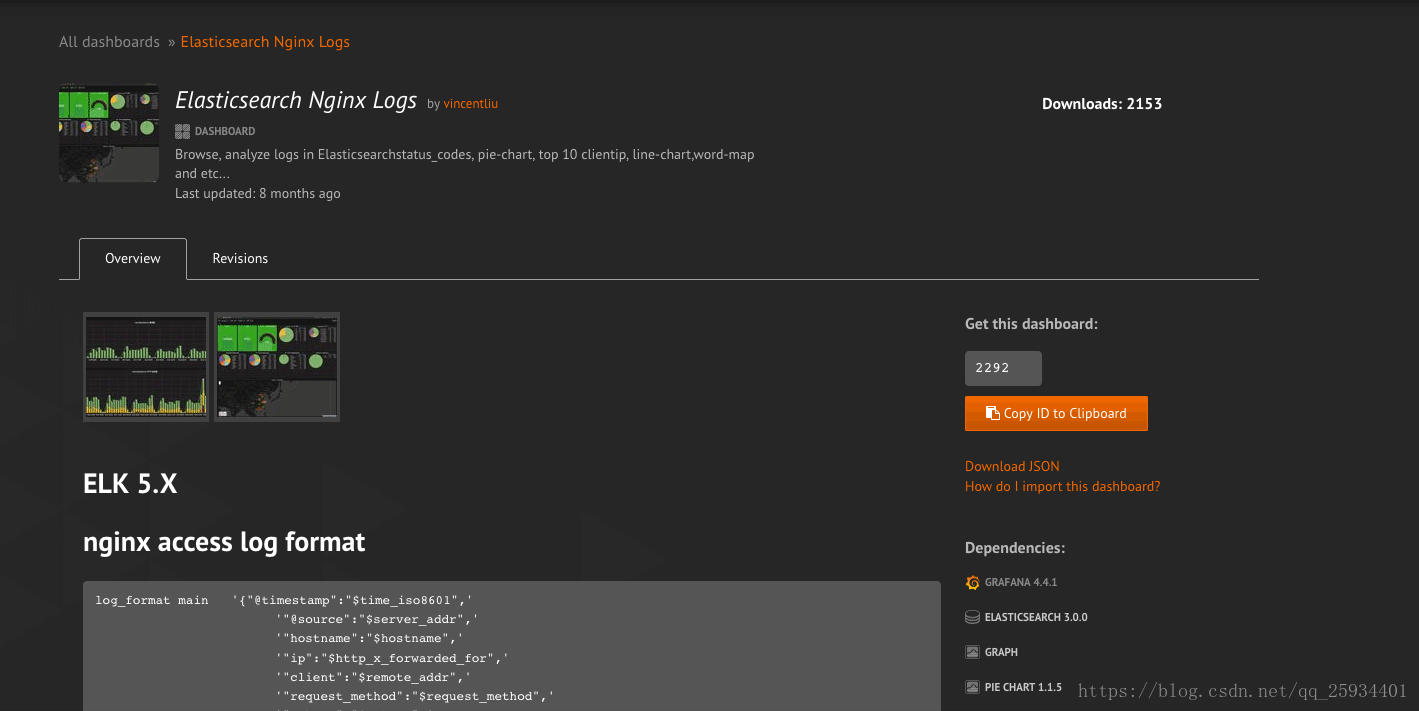Go back to All dashboards breadcrumb
The image size is (1419, 711).
[x=109, y=42]
